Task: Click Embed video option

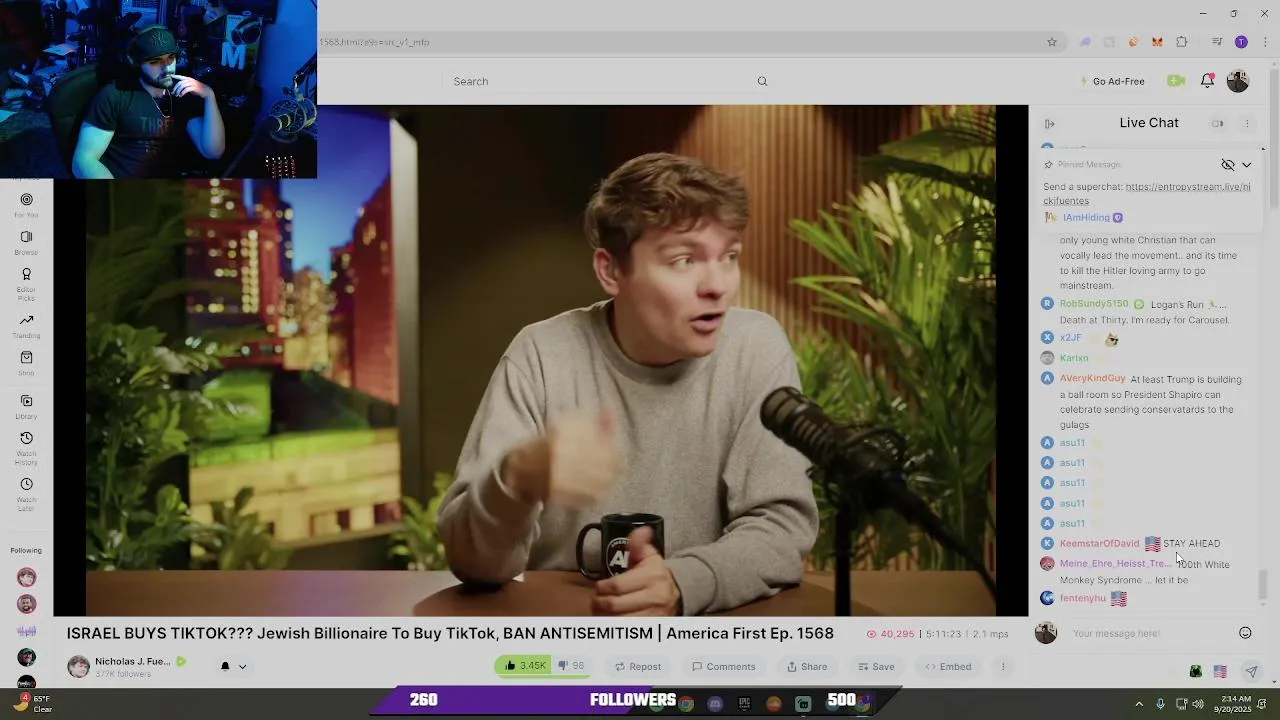Action: coord(948,667)
